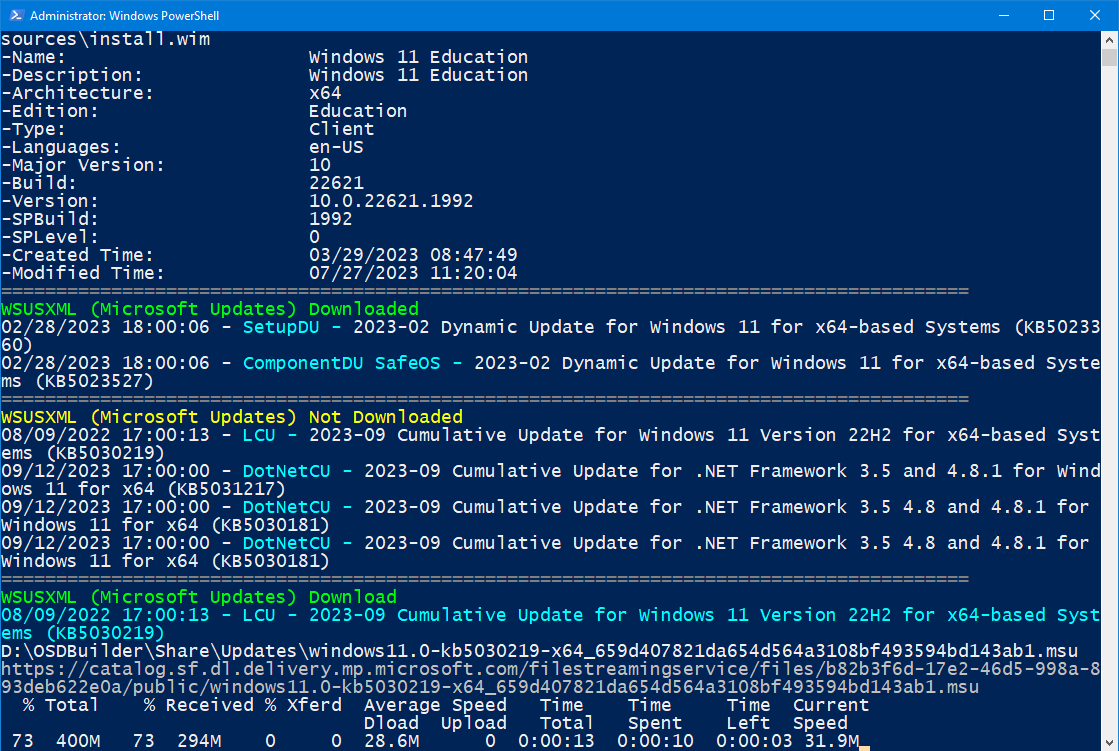Click the green 'WSUSXML (Microsoft Updates) Download' heading

pos(199,597)
